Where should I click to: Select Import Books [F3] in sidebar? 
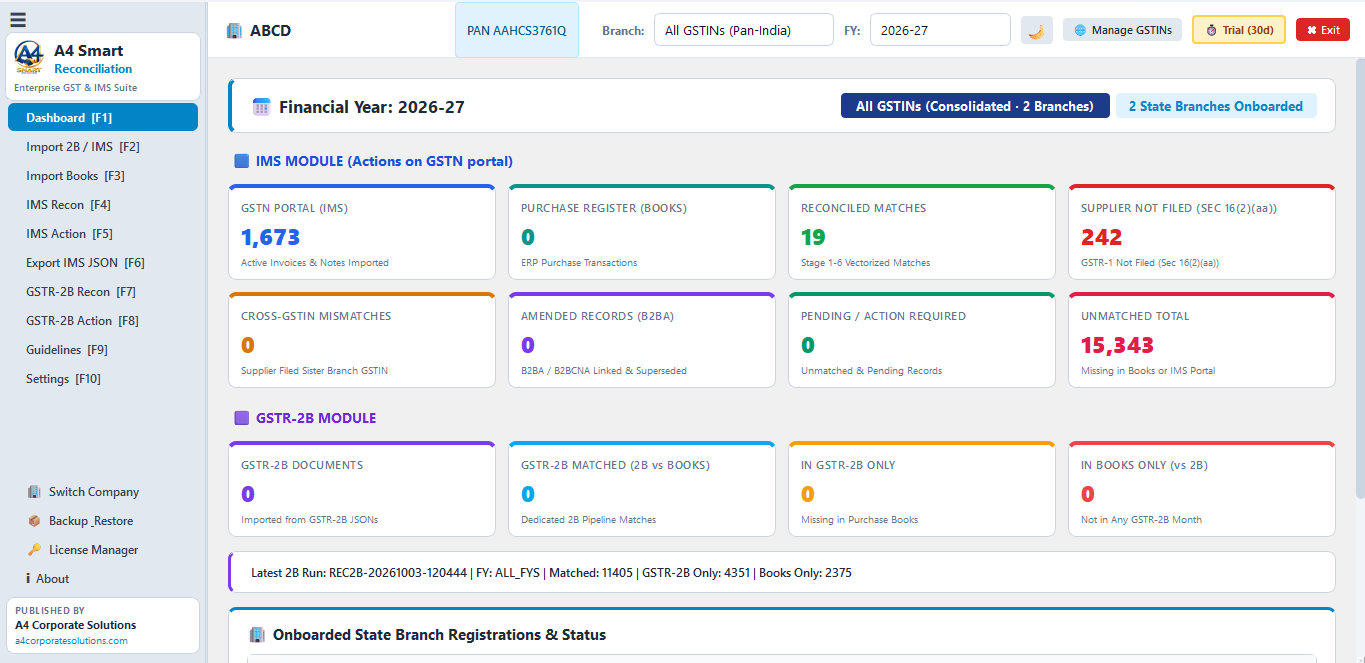[x=103, y=175]
